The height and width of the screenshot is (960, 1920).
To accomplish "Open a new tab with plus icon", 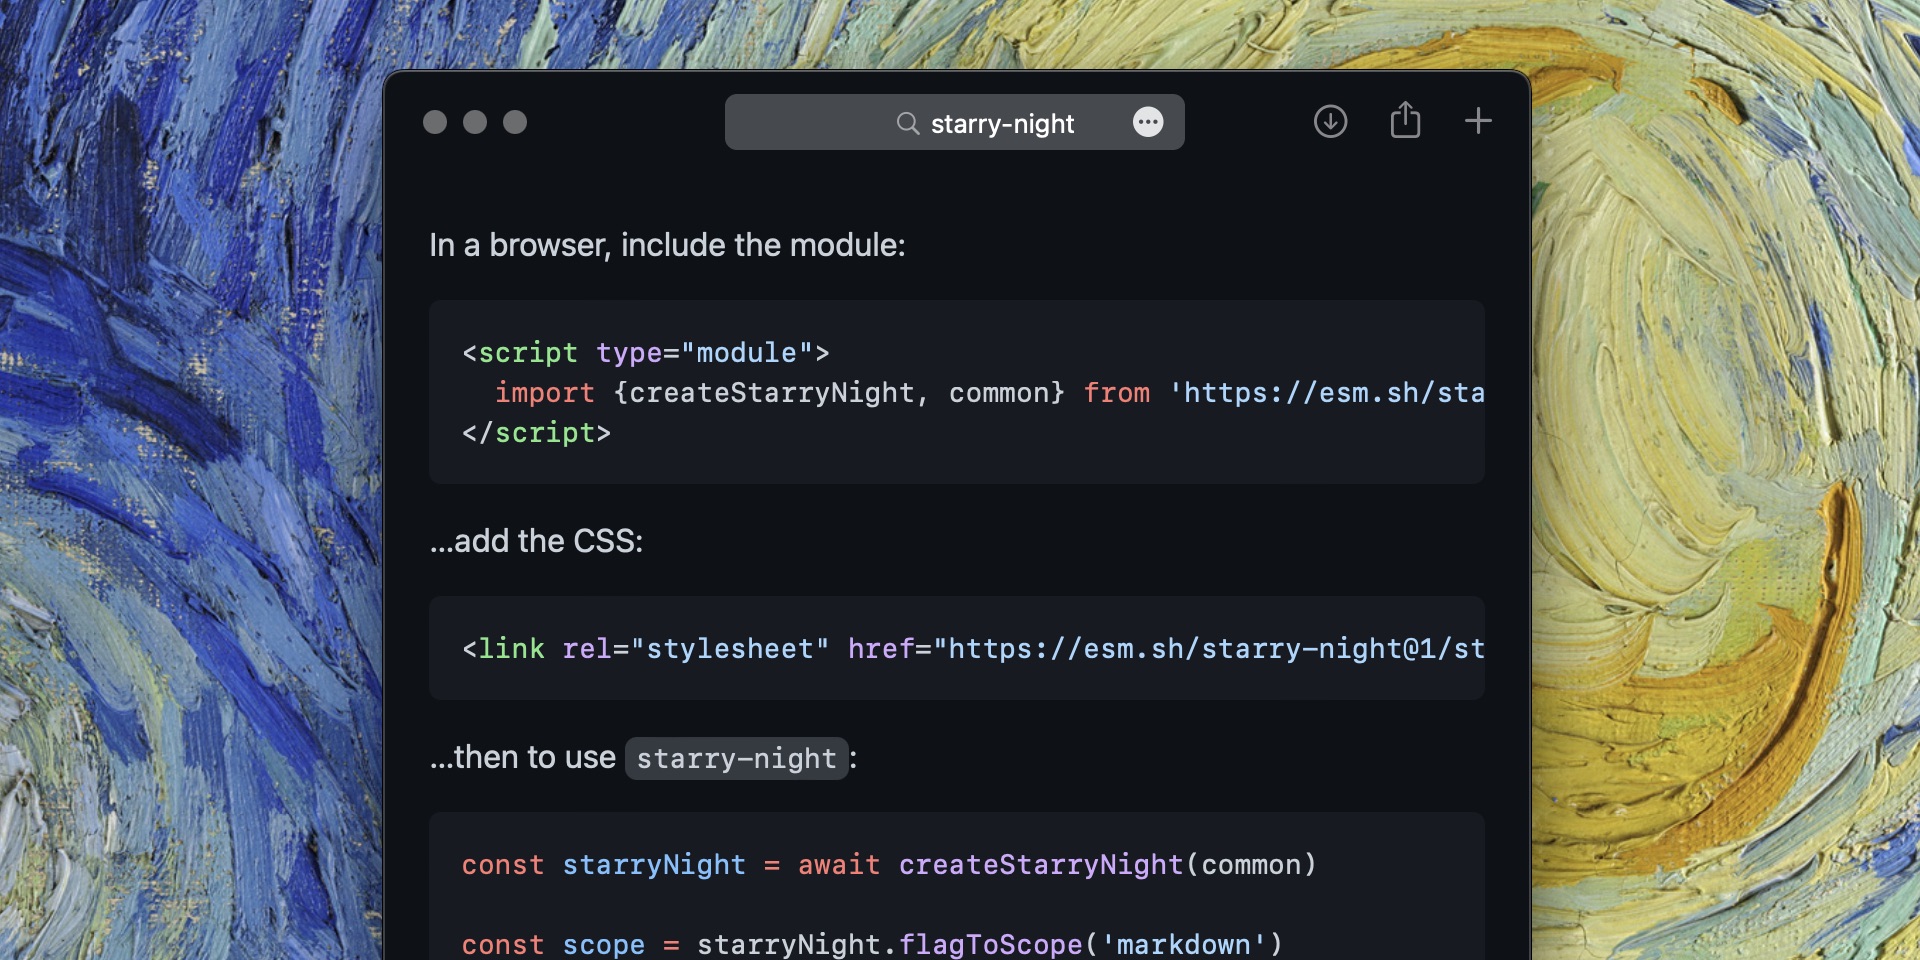I will pos(1478,121).
